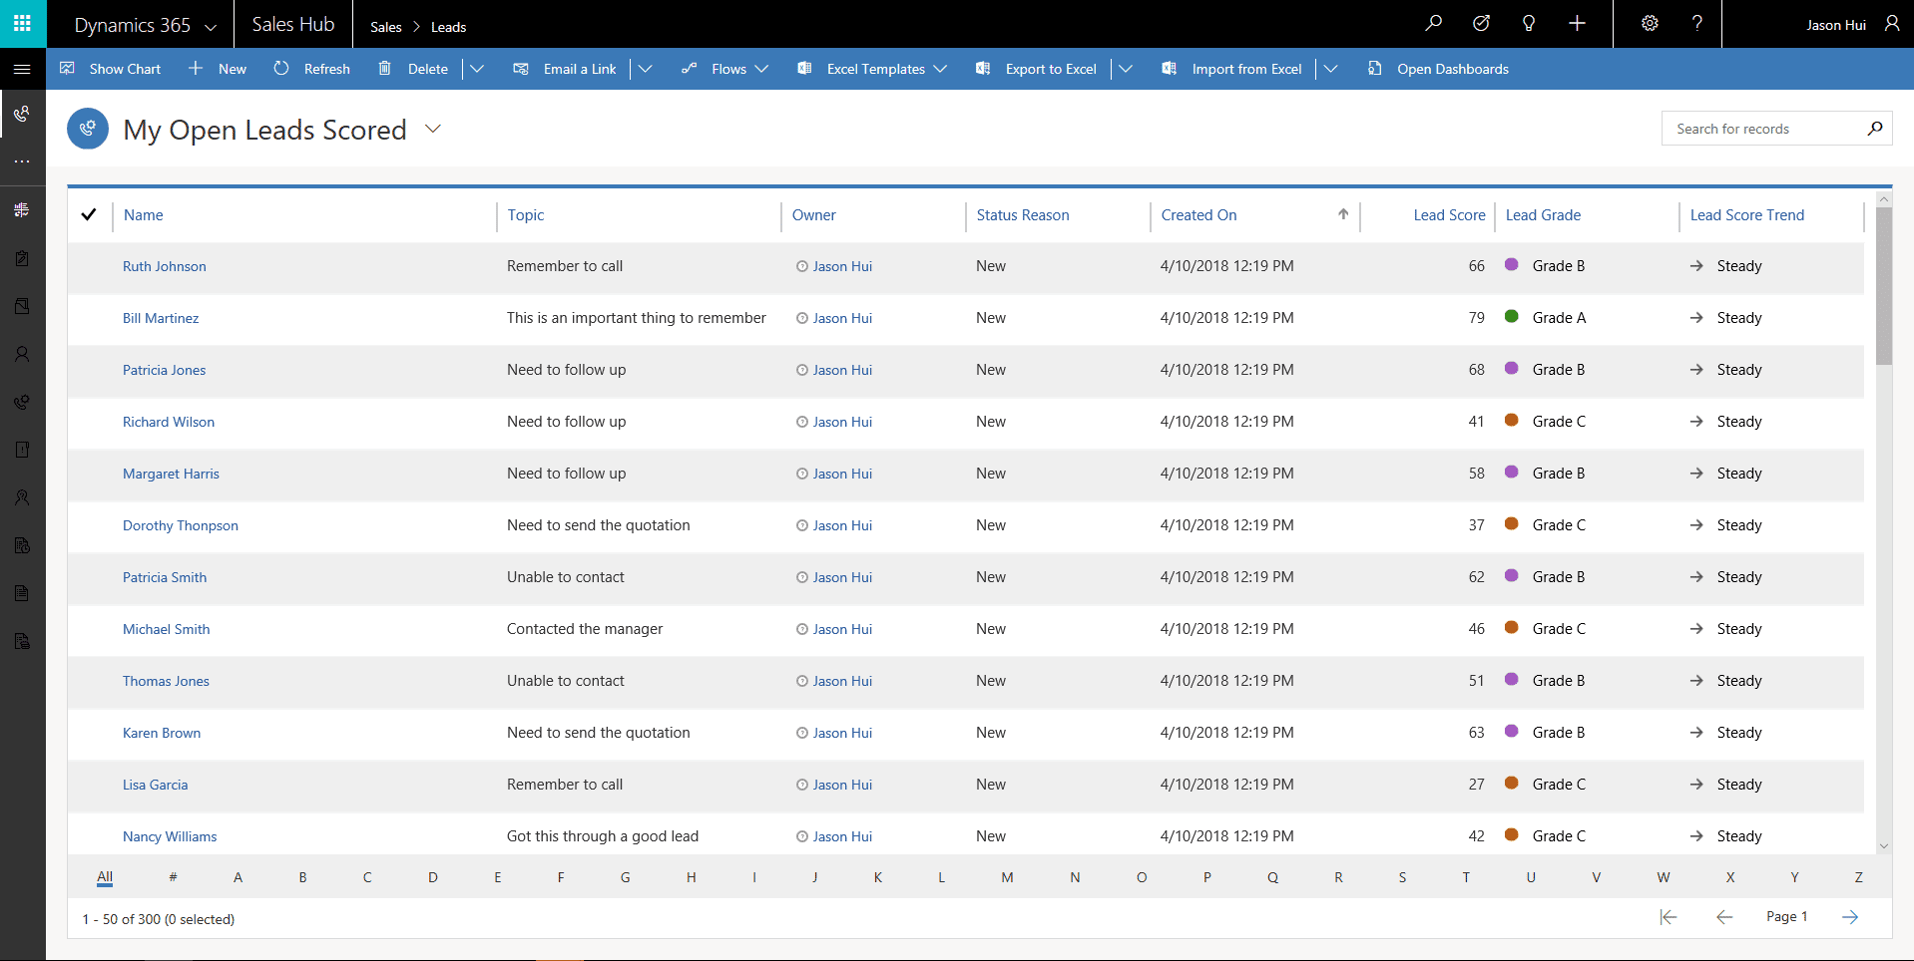Expand the Excel Templates dropdown chevron
This screenshot has width=1914, height=961.
[940, 69]
